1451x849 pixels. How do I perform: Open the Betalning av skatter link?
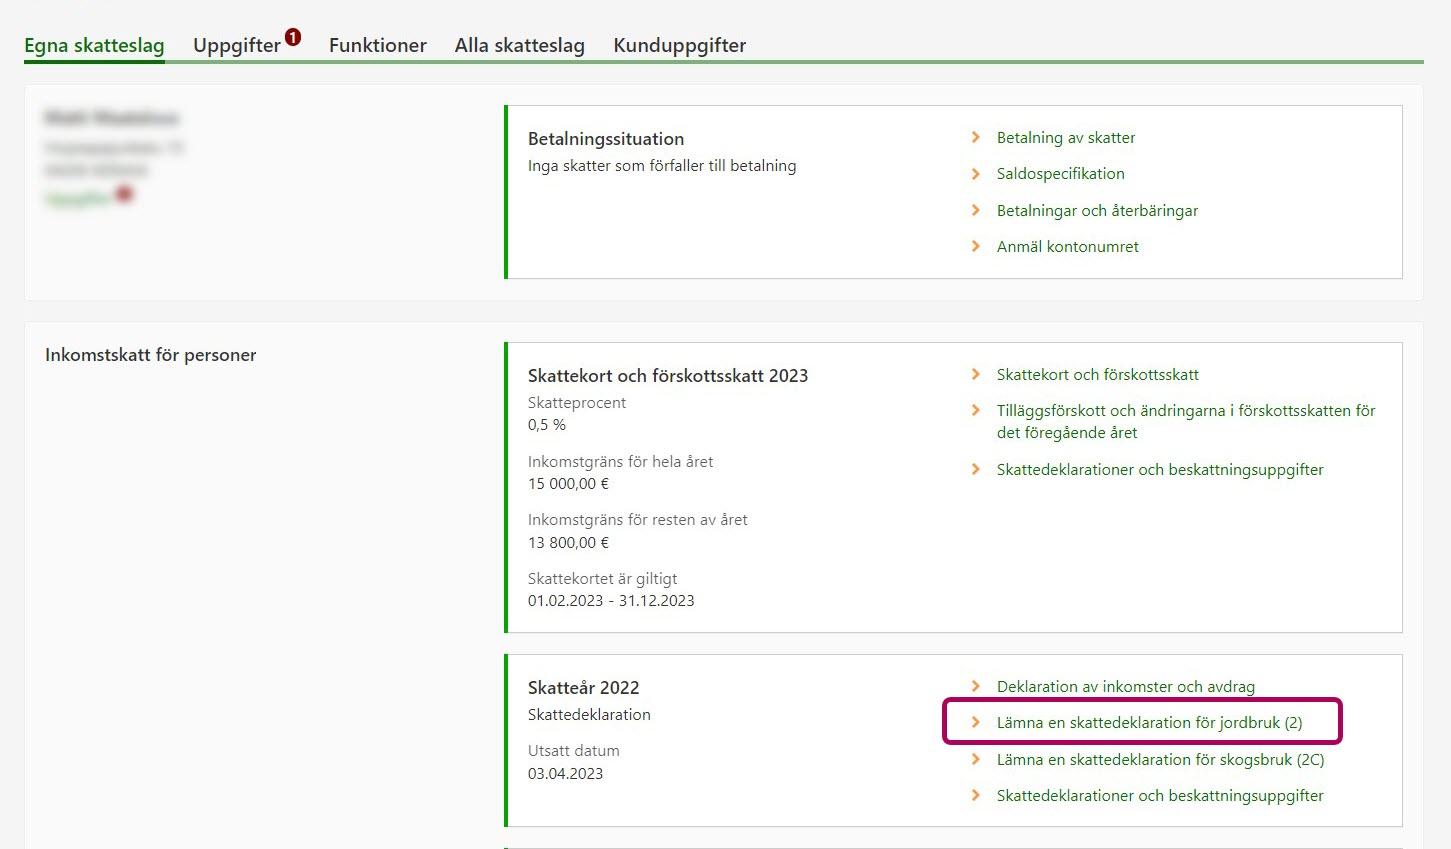(1065, 138)
